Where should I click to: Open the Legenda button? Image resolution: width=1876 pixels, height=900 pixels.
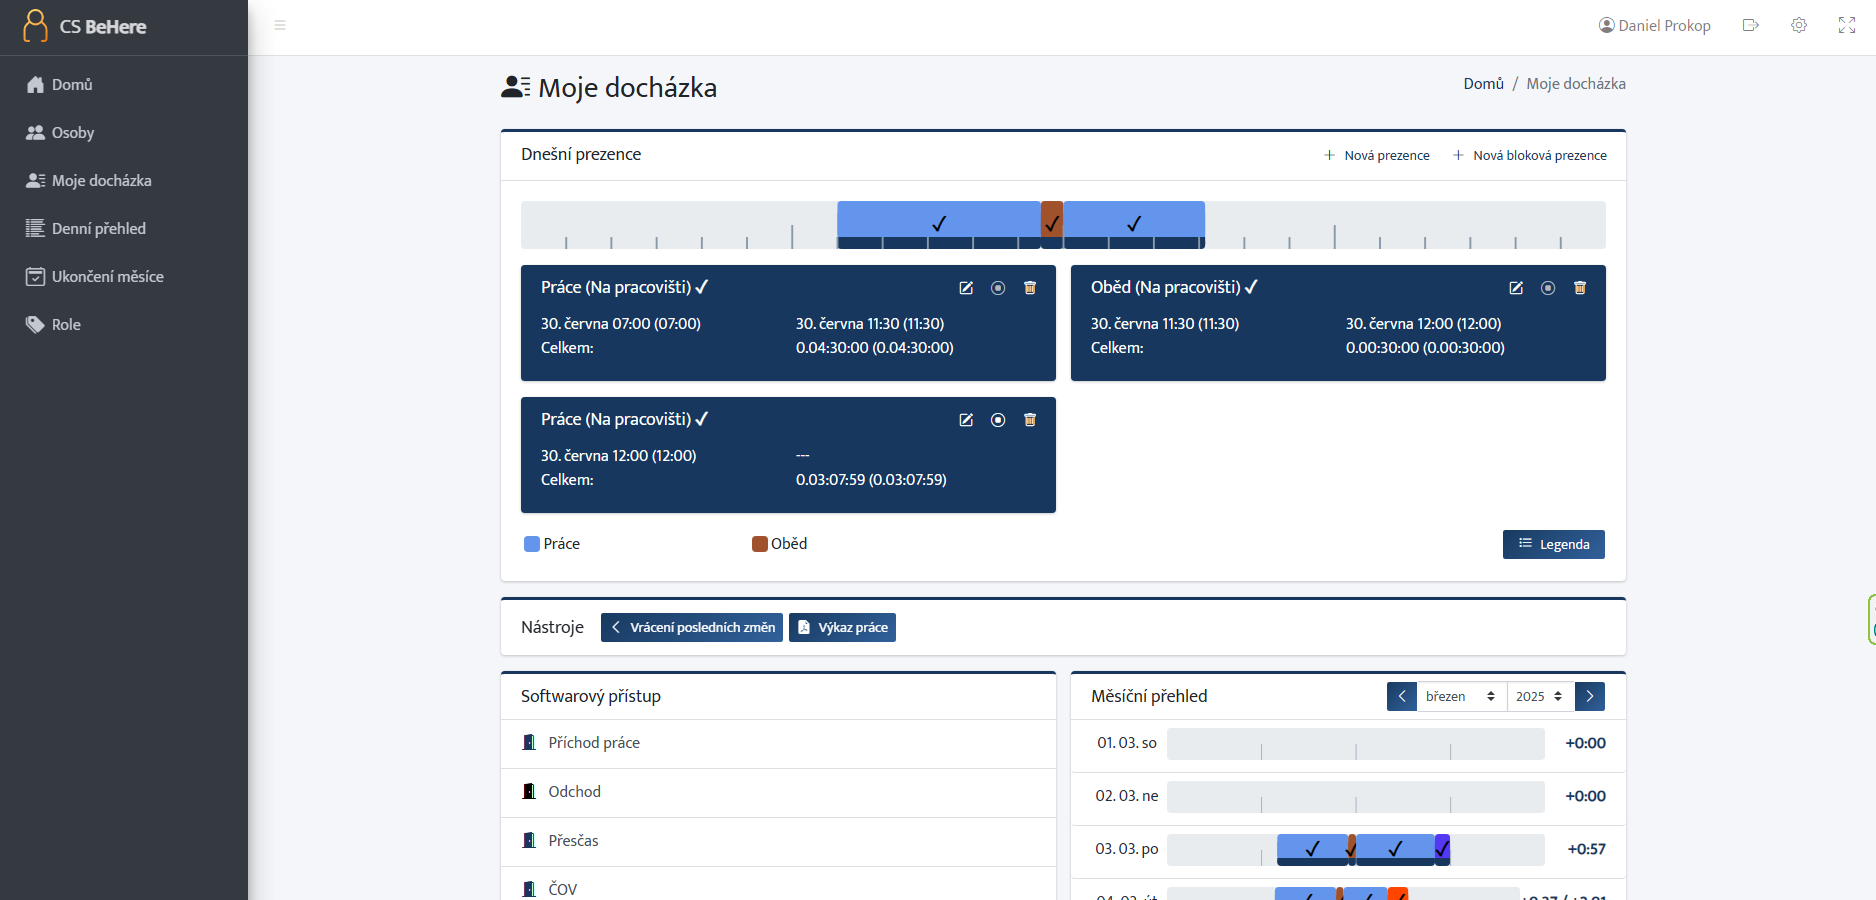click(x=1553, y=544)
